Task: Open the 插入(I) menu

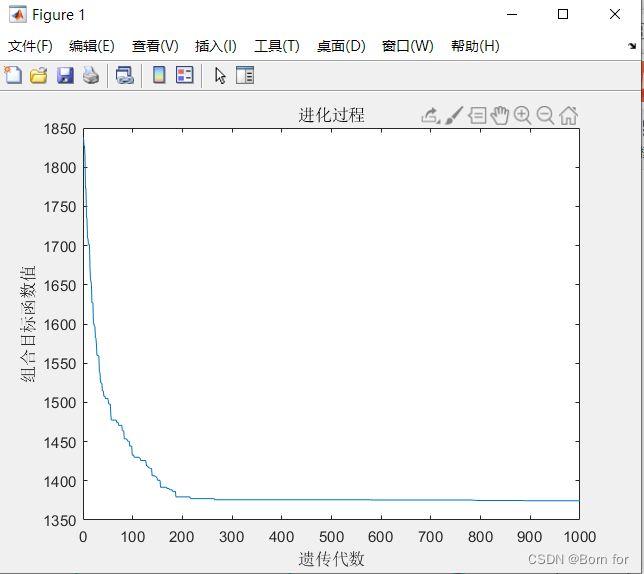Action: (216, 46)
